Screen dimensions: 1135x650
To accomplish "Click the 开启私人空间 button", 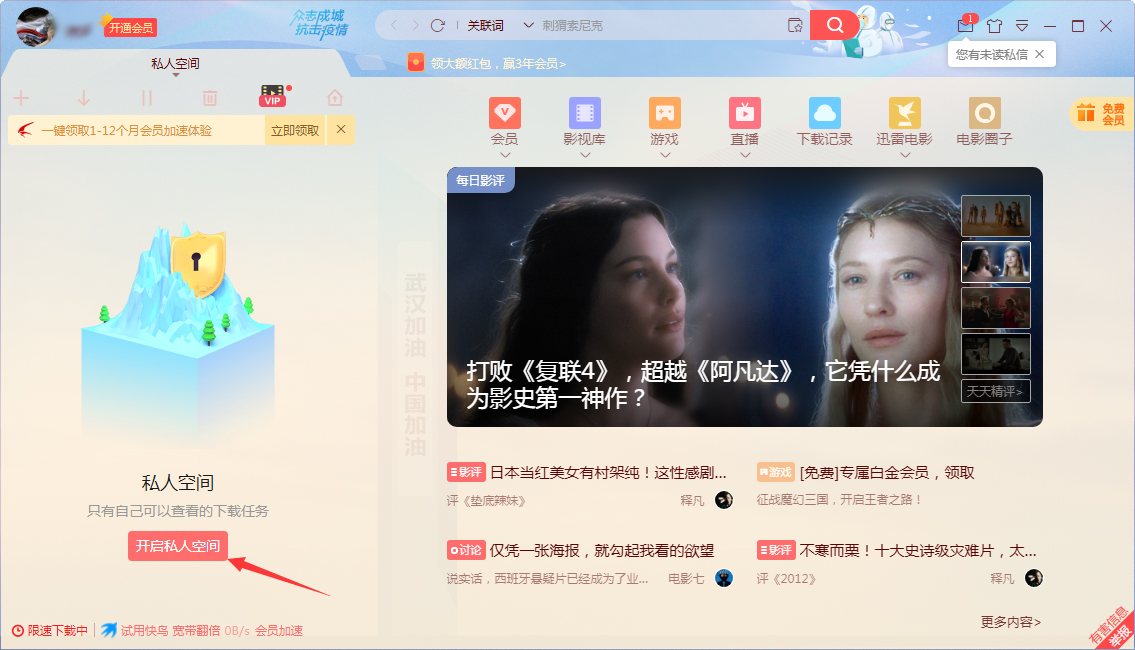I will tap(177, 547).
